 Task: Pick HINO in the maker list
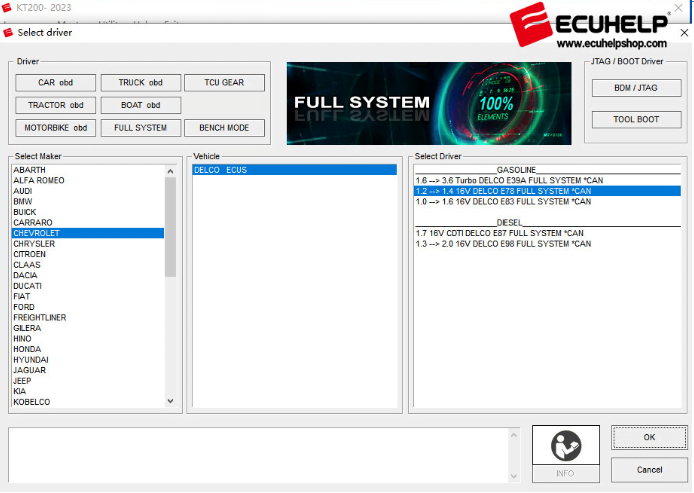pyautogui.click(x=88, y=339)
